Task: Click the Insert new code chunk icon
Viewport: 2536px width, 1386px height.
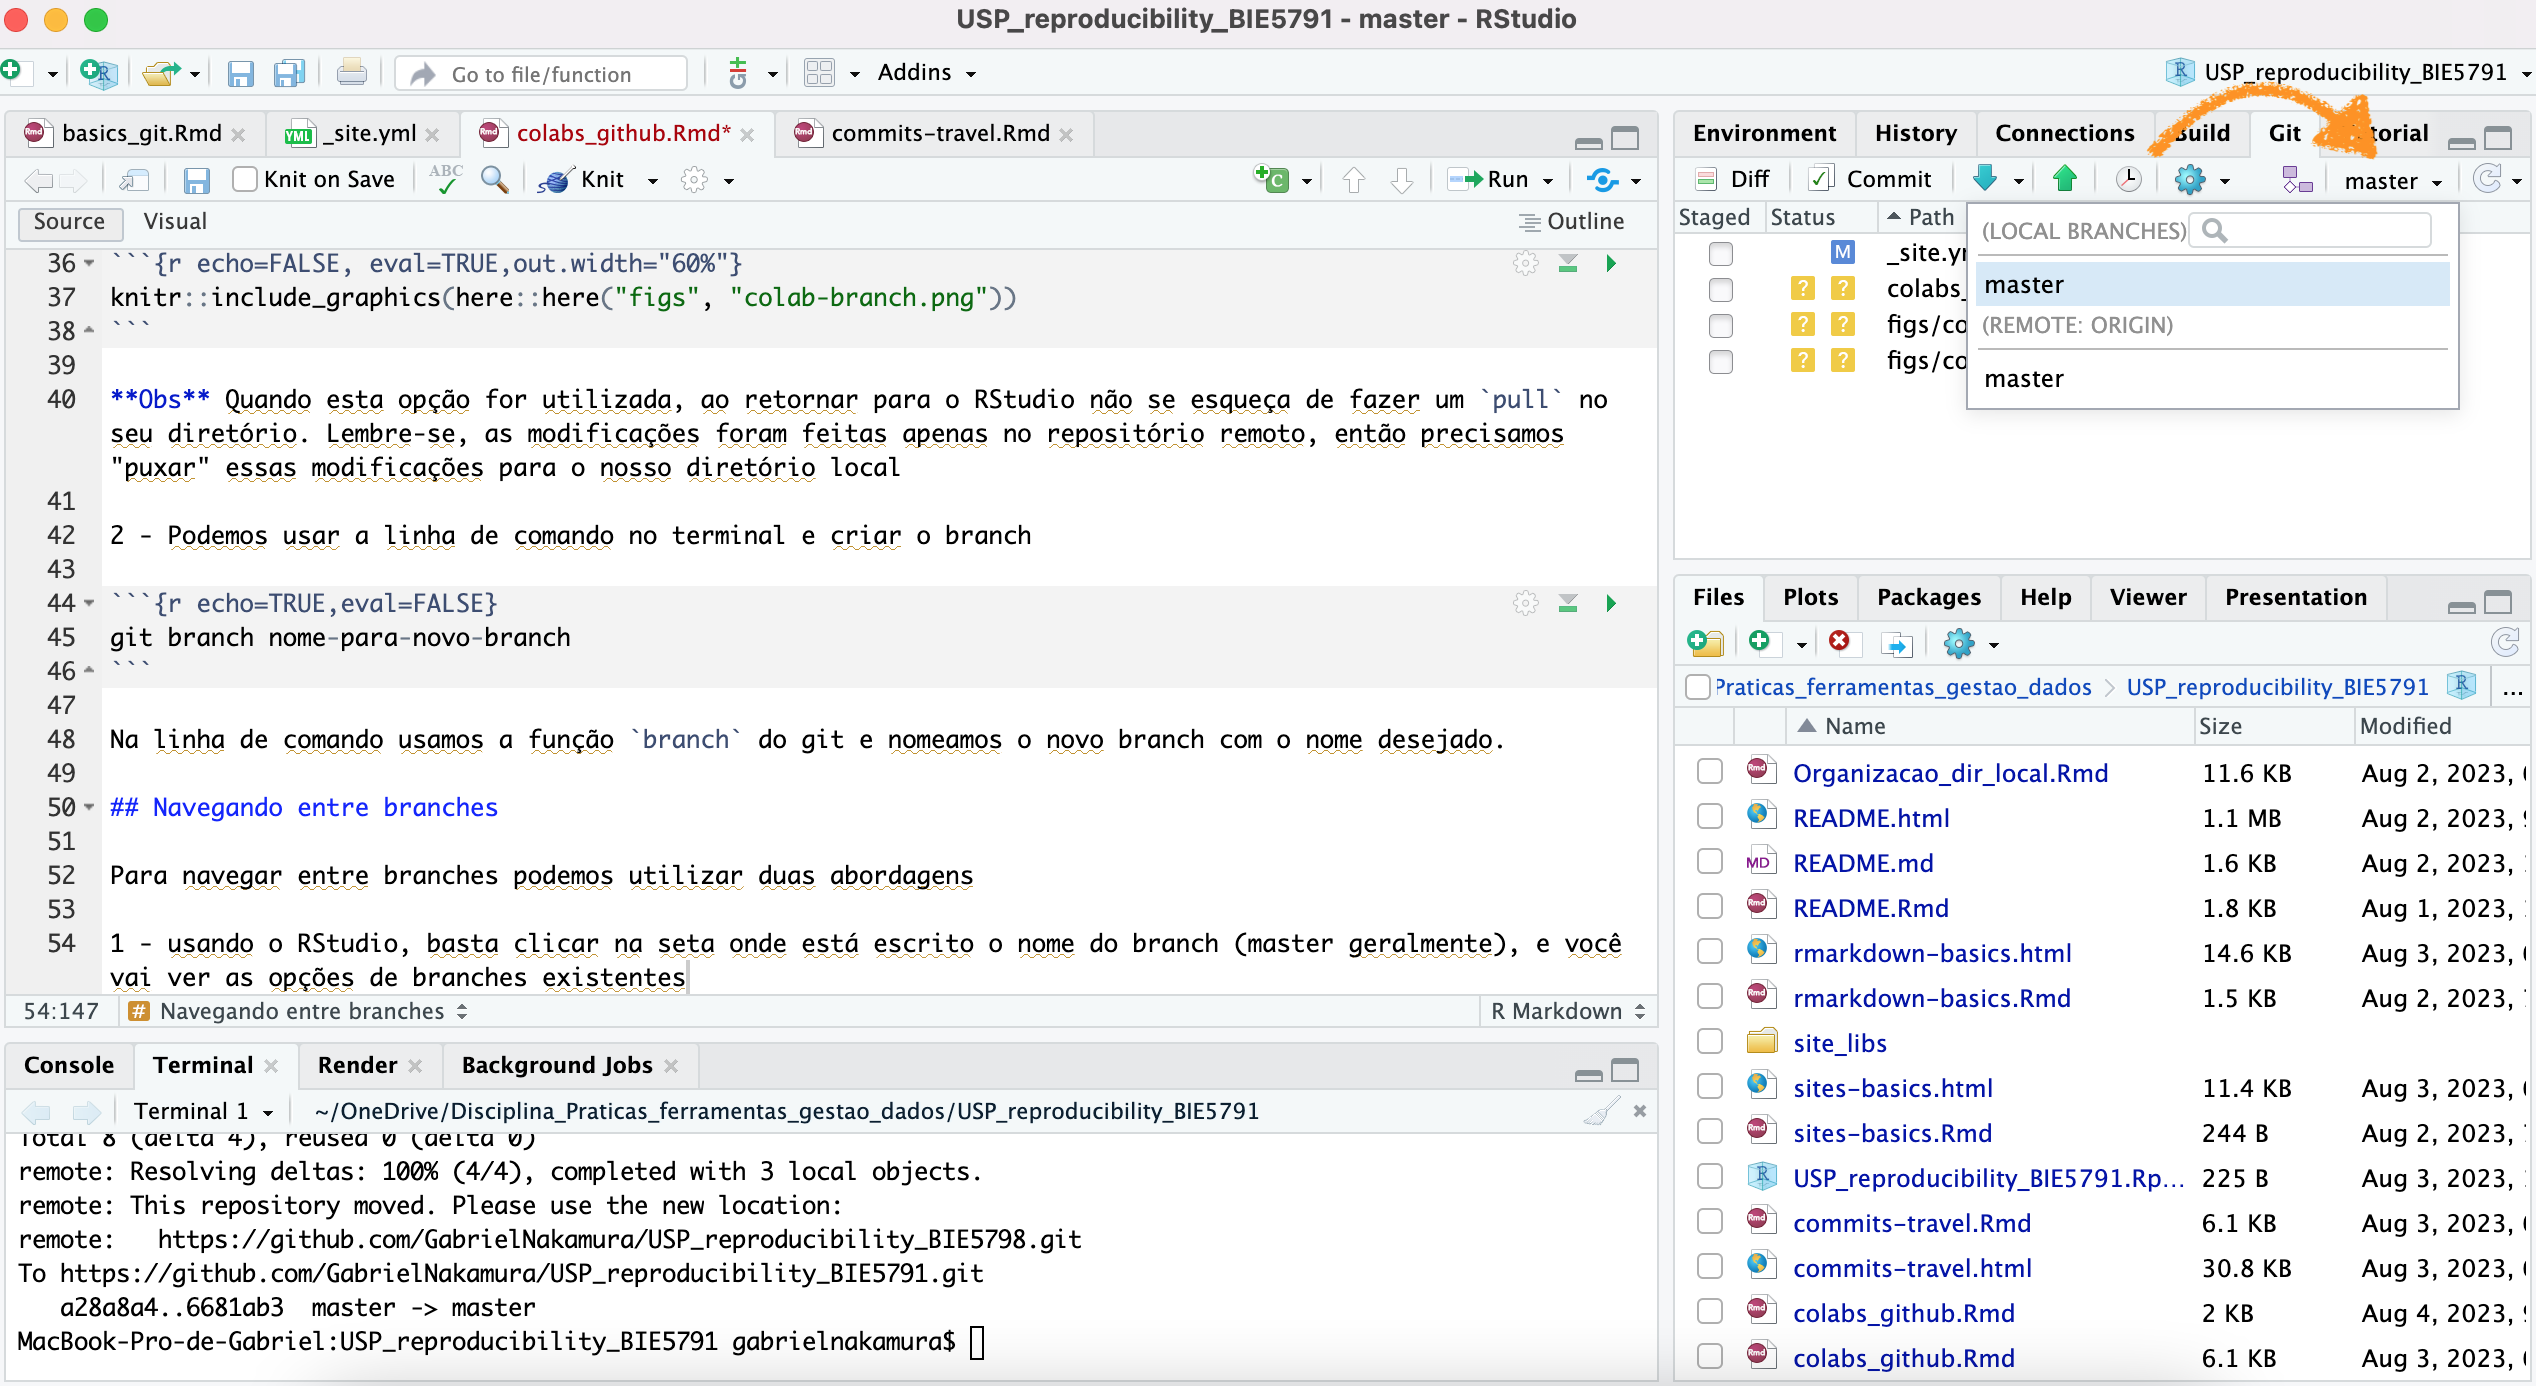Action: (x=1271, y=179)
